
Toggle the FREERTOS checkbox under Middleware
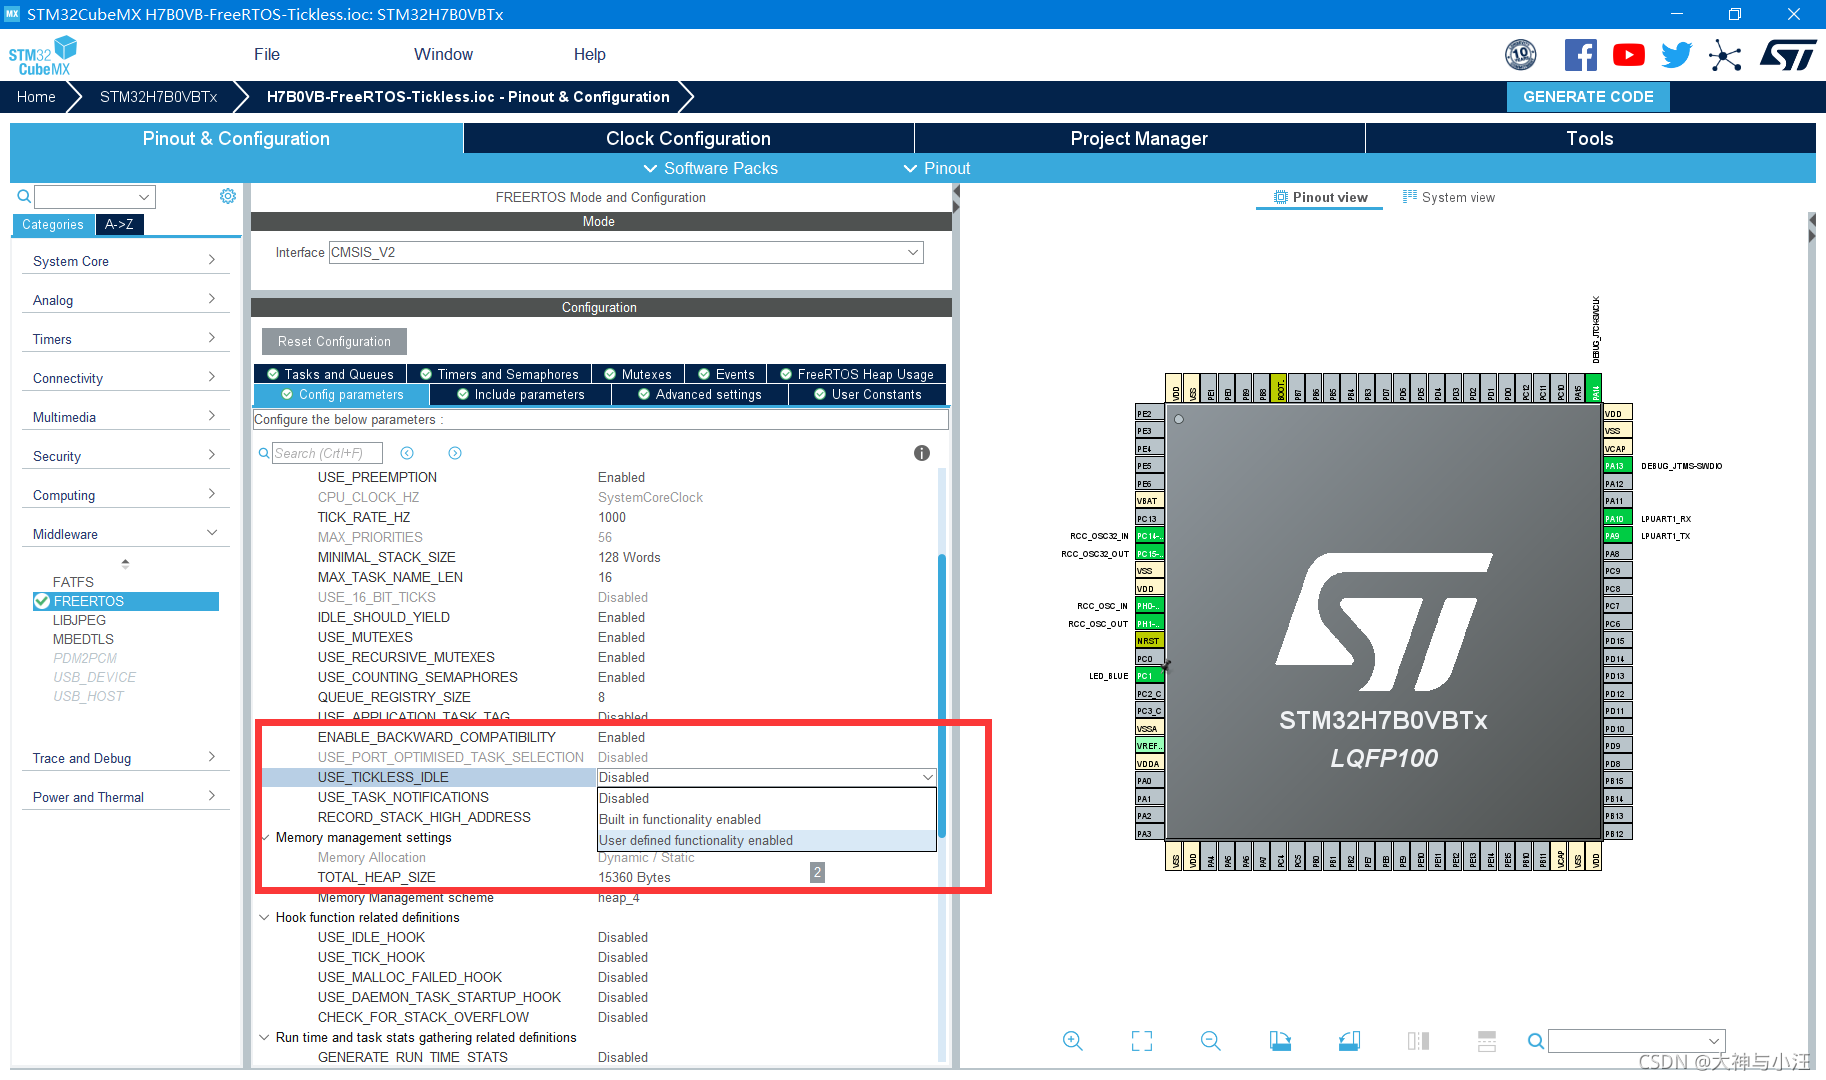pyautogui.click(x=42, y=601)
